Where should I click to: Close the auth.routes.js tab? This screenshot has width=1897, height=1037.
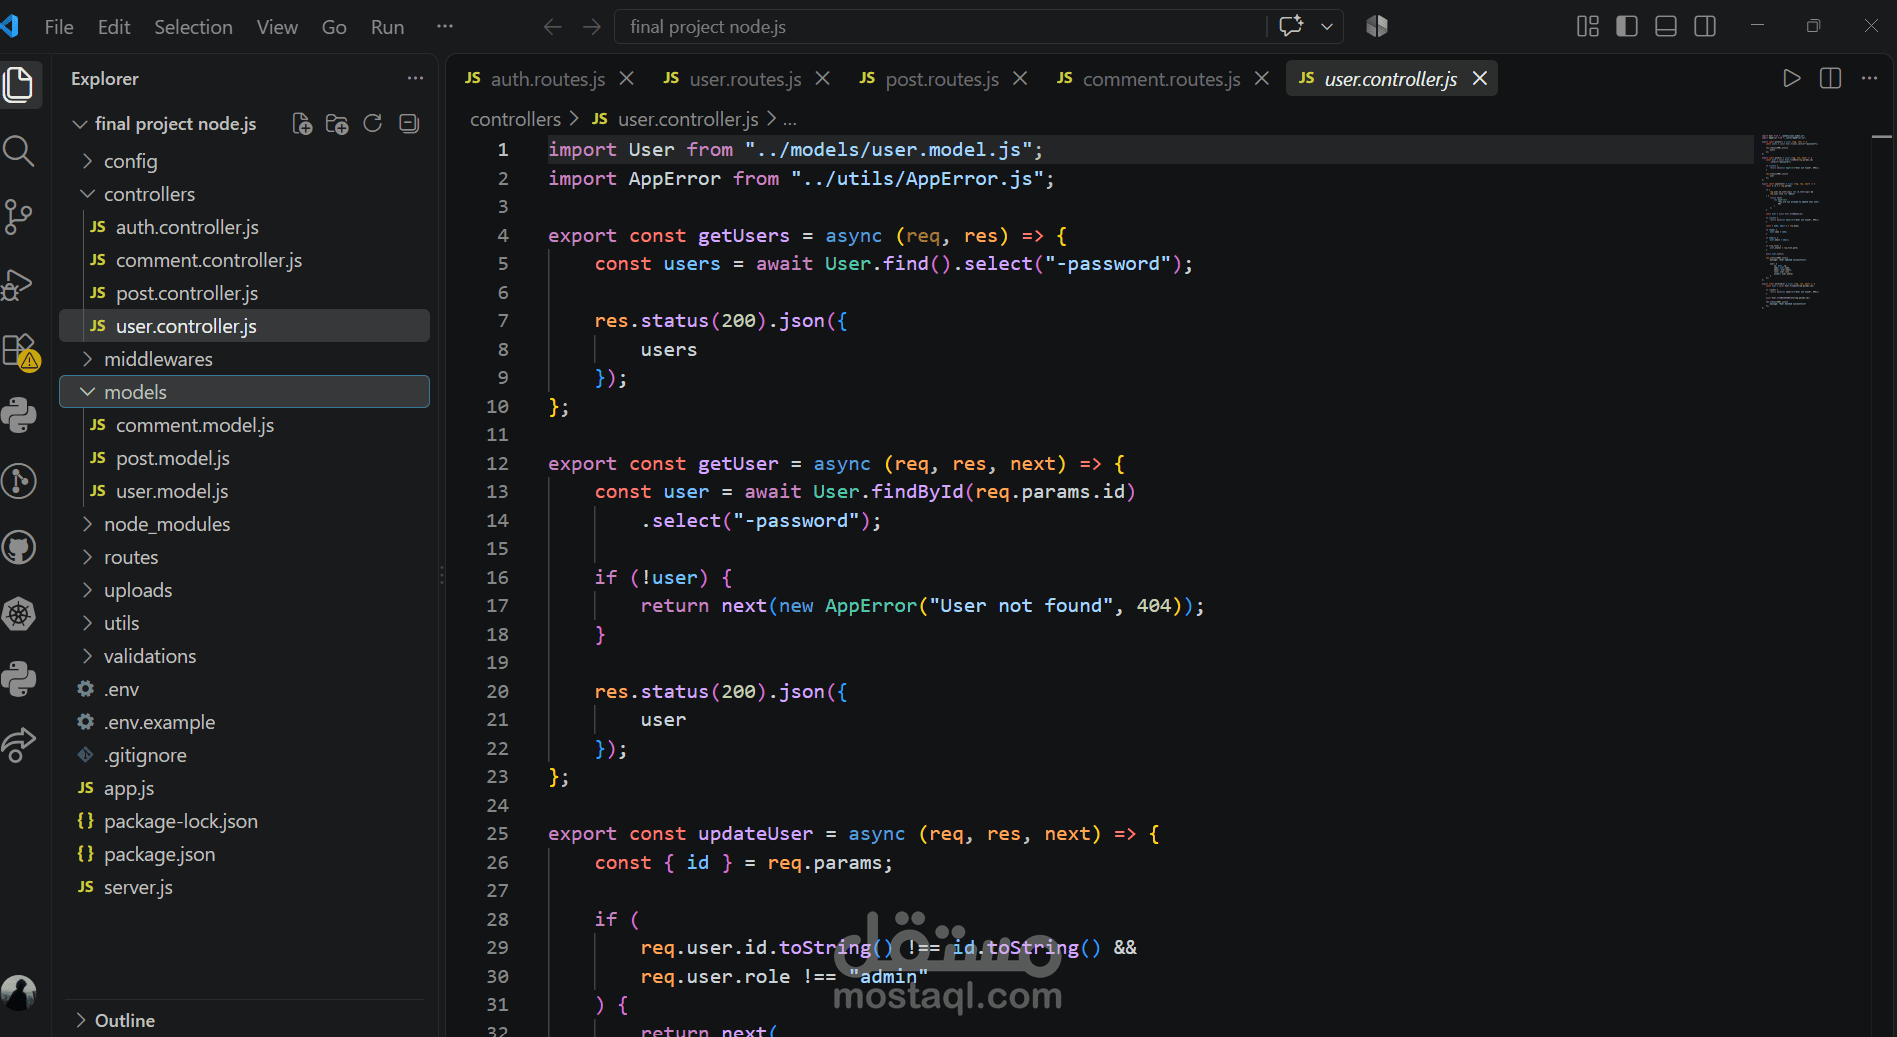click(627, 78)
